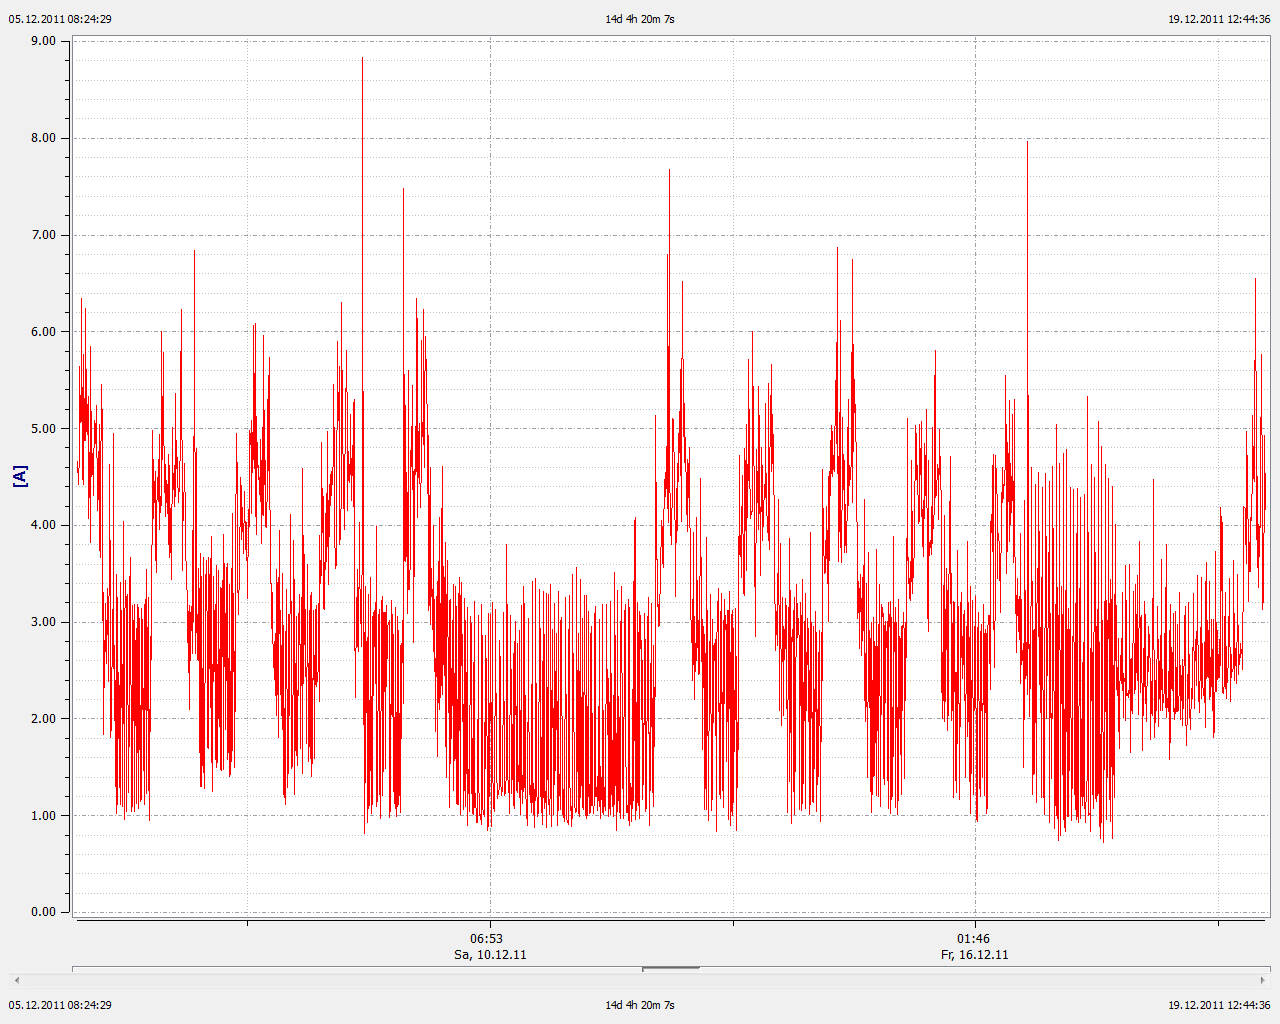Click the footer end timestamp 19.12.2011 12:44:36
This screenshot has width=1280, height=1024.
coord(1219,1005)
